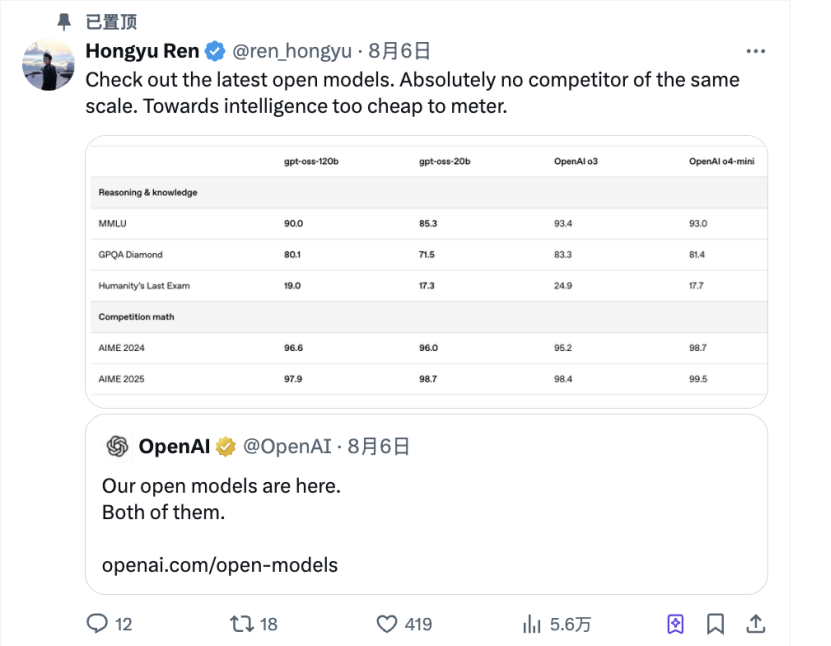Open the view analytics bar chart icon
This screenshot has height=646, width=831.
[x=532, y=624]
